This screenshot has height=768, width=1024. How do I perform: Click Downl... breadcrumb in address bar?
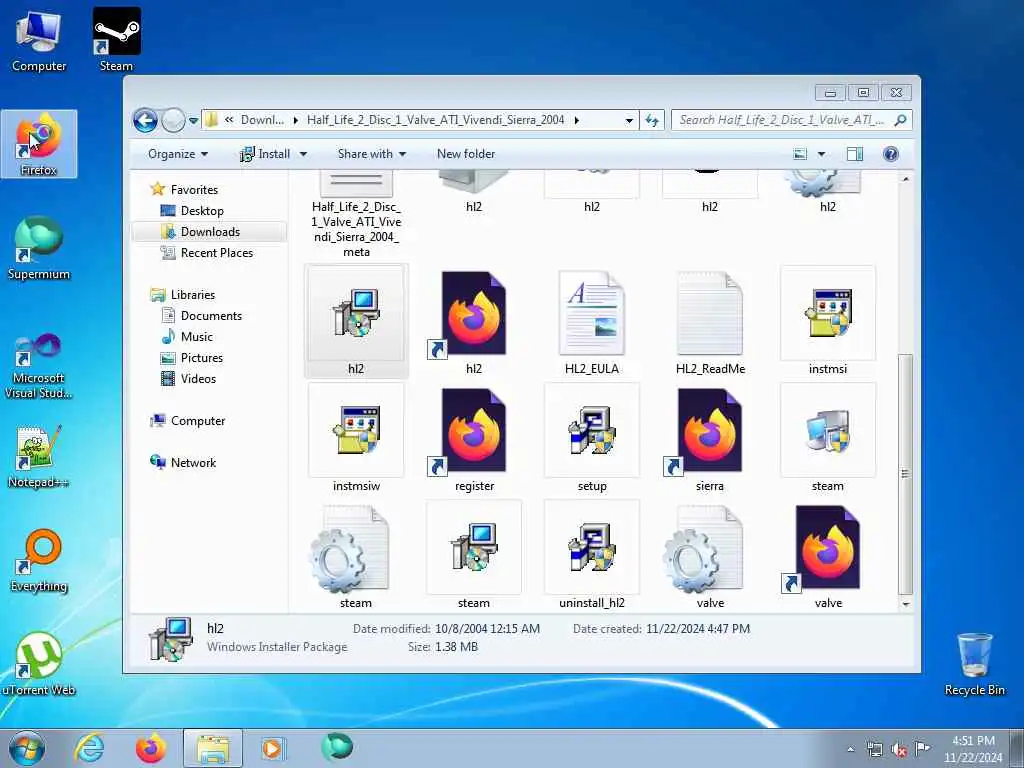click(262, 120)
